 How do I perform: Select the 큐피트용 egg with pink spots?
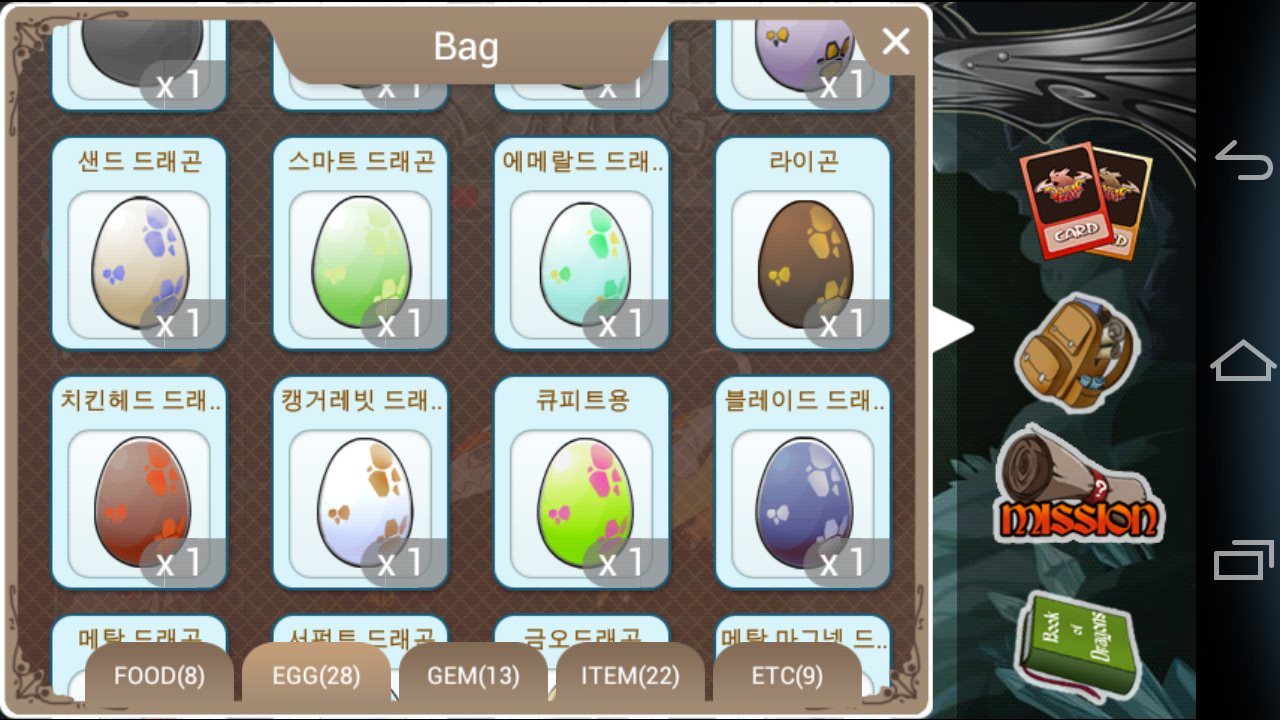tap(582, 482)
